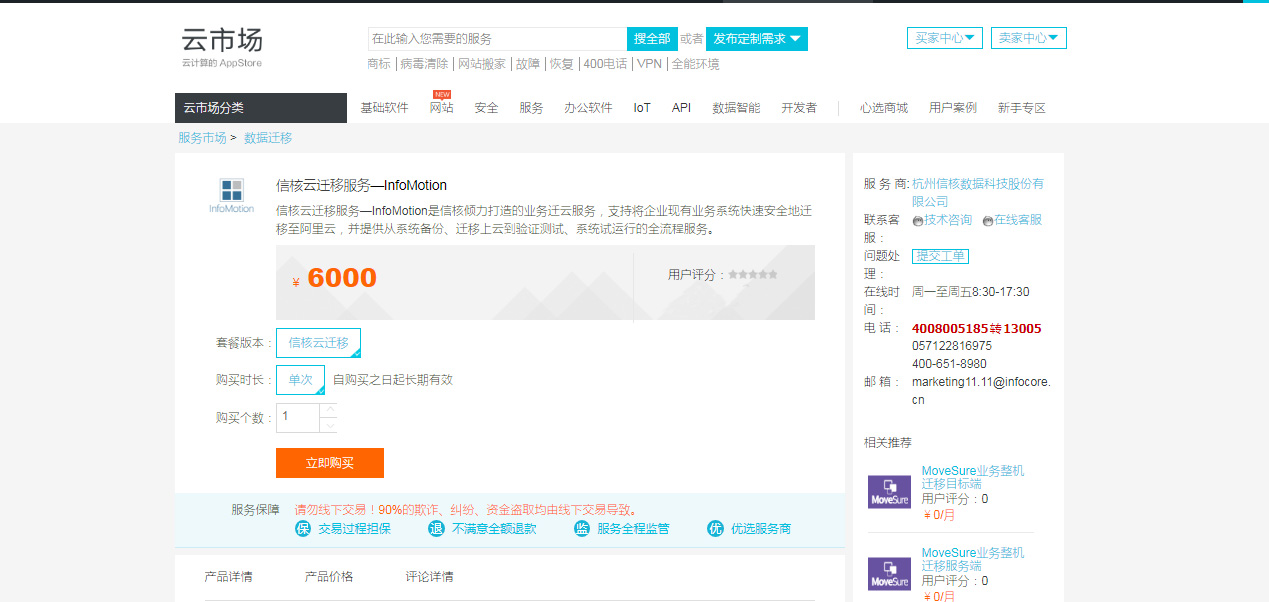1269x602 pixels.
Task: Switch to the 评论详情 tab
Action: (x=429, y=577)
